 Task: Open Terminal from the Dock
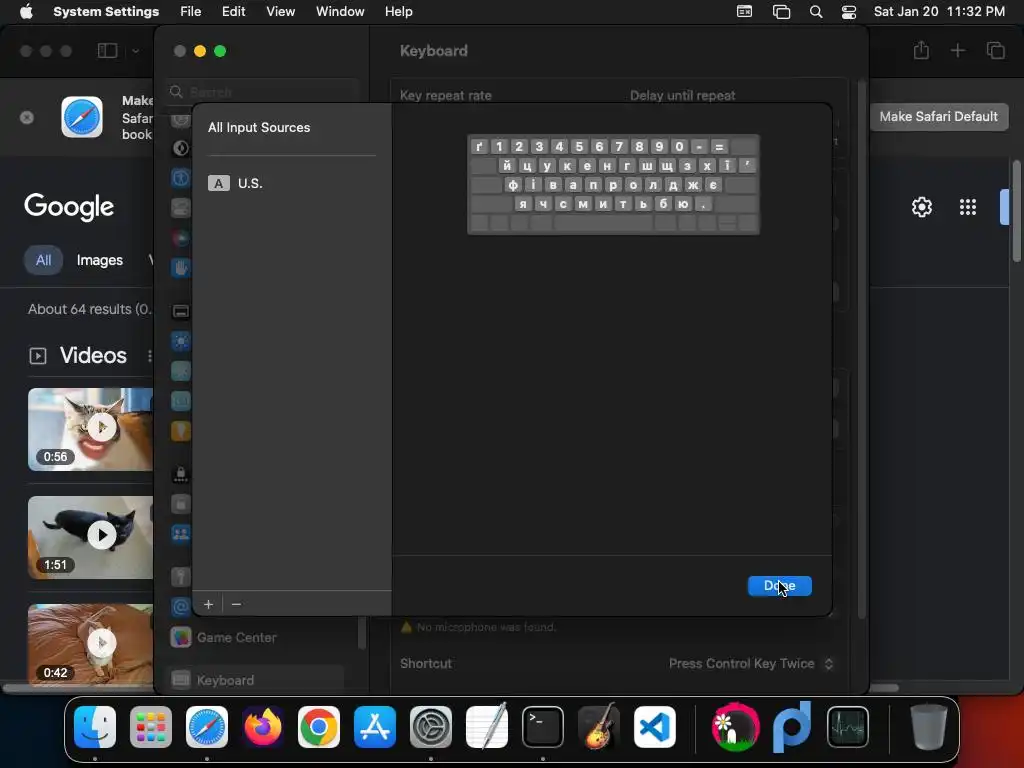pyautogui.click(x=543, y=727)
